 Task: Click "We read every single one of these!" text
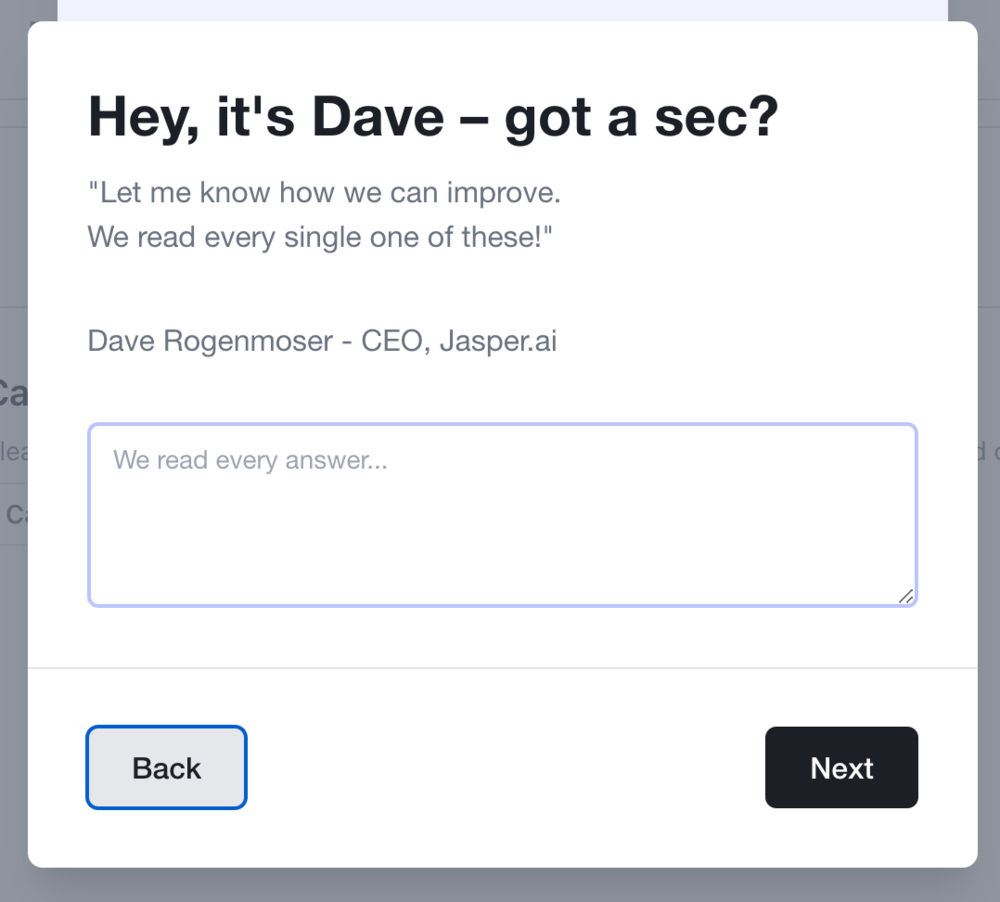click(x=320, y=237)
